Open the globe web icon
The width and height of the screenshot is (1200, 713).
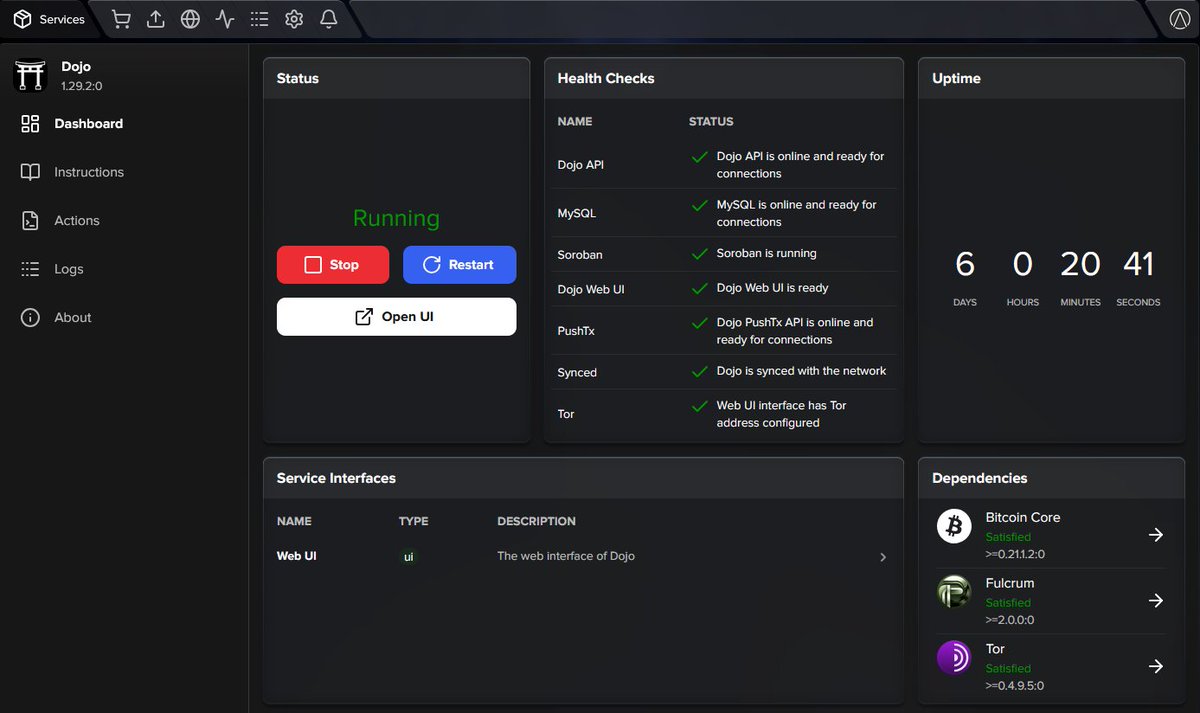pos(190,19)
